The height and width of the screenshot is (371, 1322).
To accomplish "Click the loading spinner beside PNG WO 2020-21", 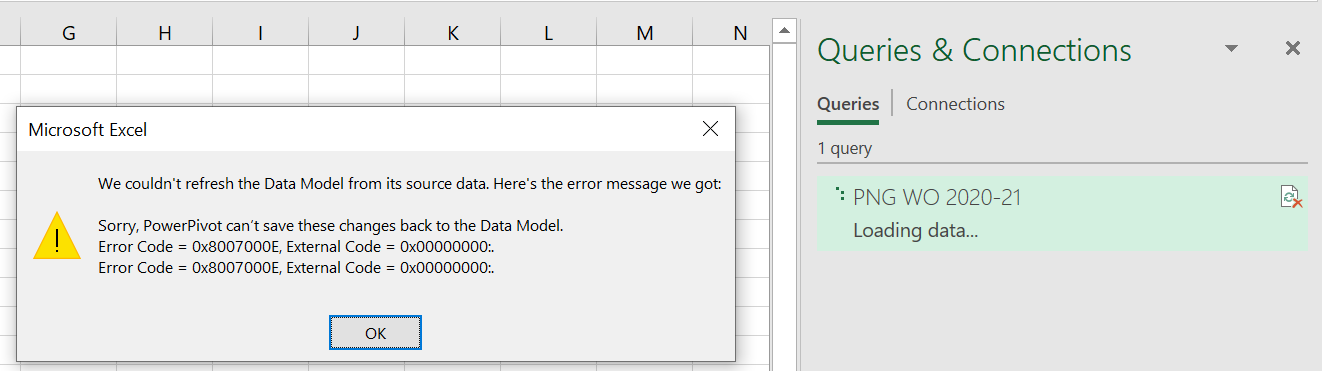I will pyautogui.click(x=841, y=194).
